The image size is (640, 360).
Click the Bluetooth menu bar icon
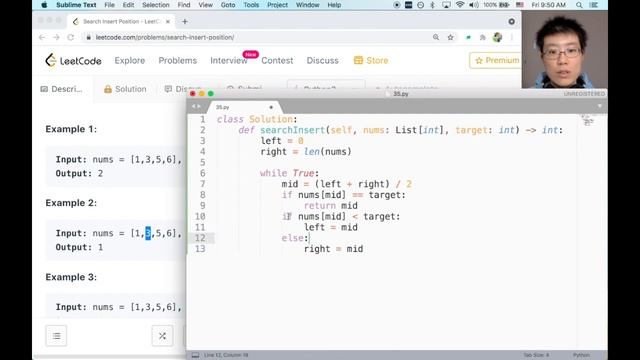click(x=433, y=5)
